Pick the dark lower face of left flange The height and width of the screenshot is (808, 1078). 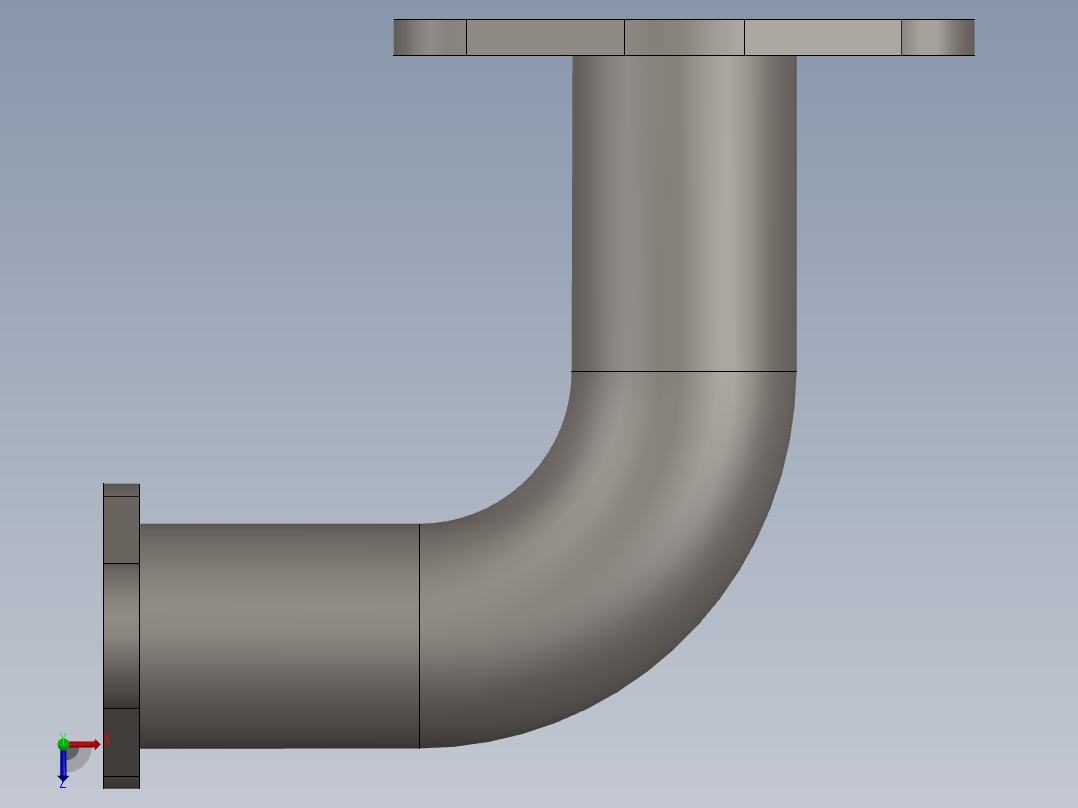coord(122,743)
